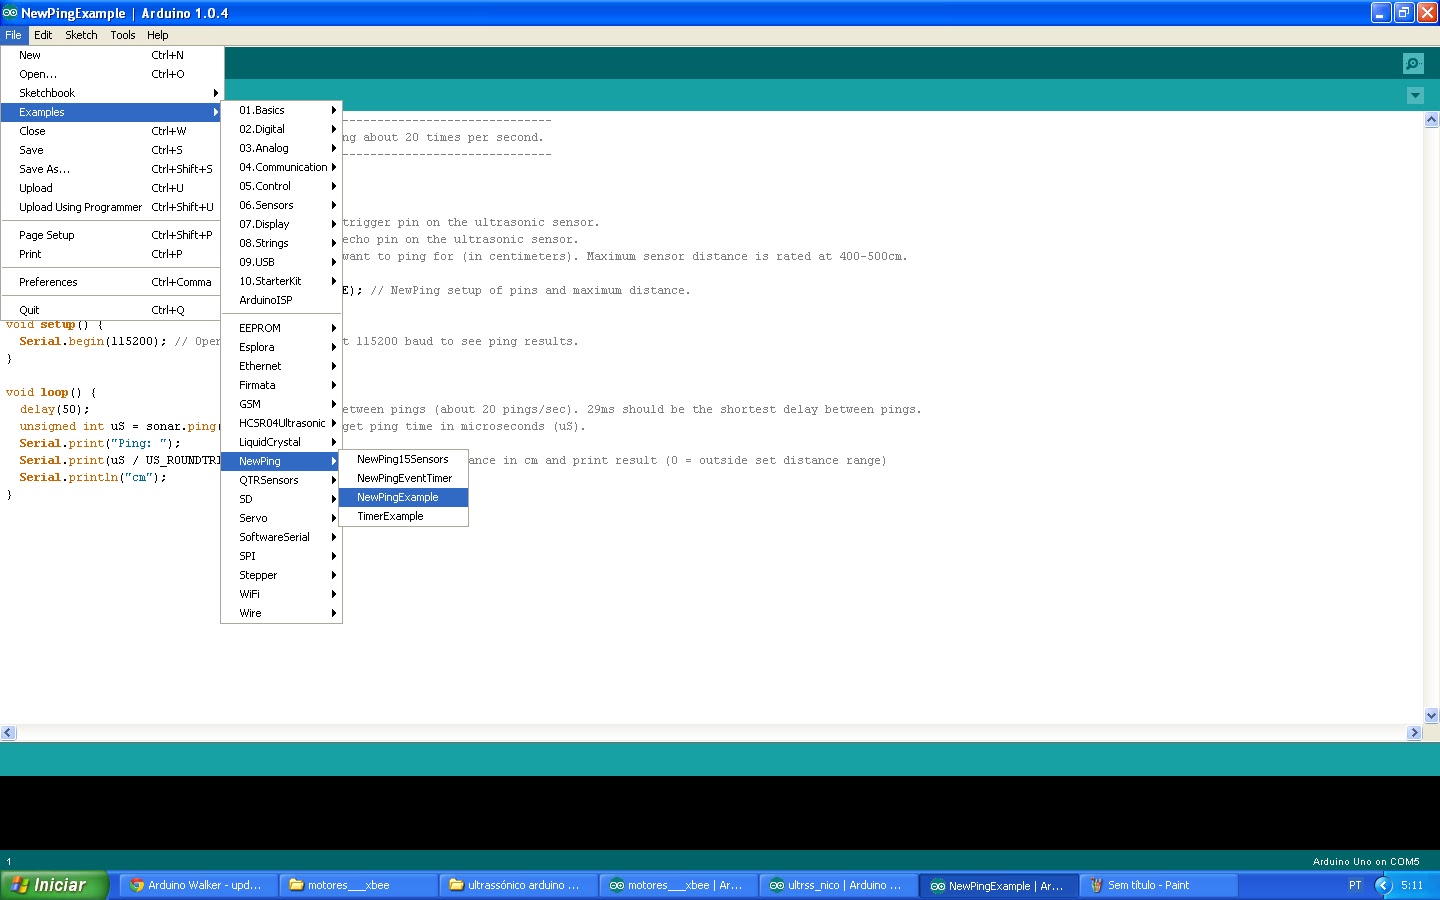This screenshot has height=900, width=1440.
Task: Open NewPing15Sensors example
Action: pyautogui.click(x=404, y=459)
